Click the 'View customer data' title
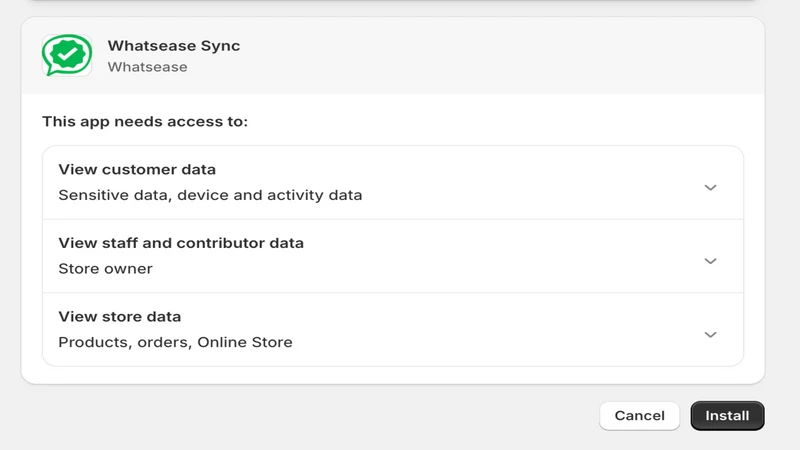800x450 pixels. click(x=137, y=169)
